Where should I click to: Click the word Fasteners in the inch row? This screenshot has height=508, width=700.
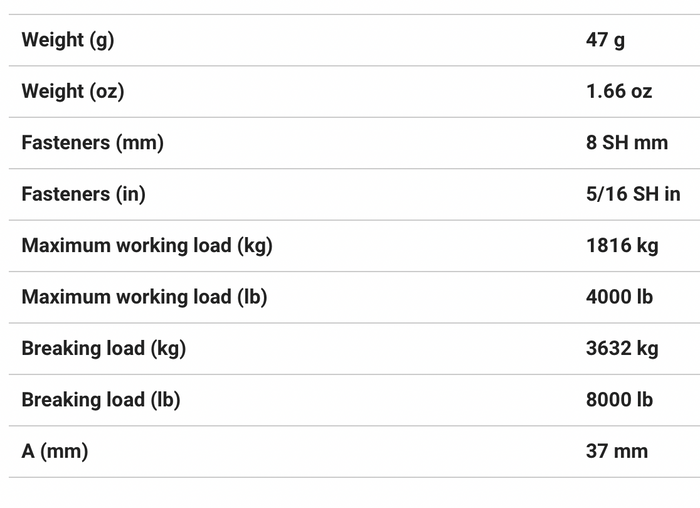66,194
